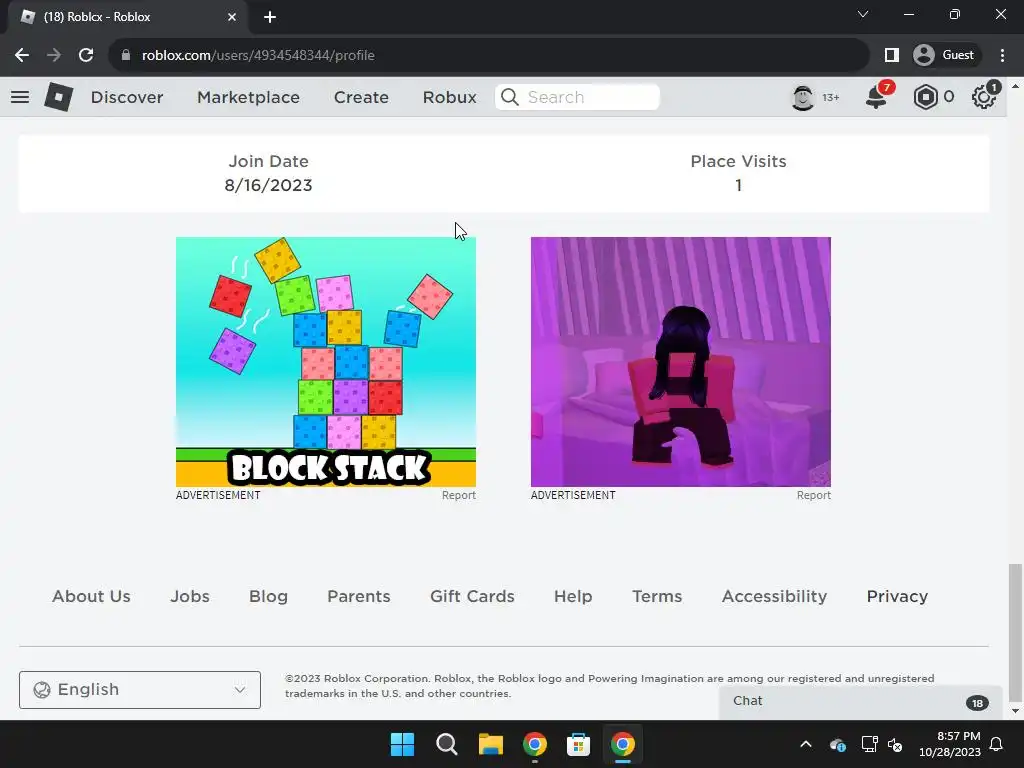Open the Marketplace page

coord(248,97)
